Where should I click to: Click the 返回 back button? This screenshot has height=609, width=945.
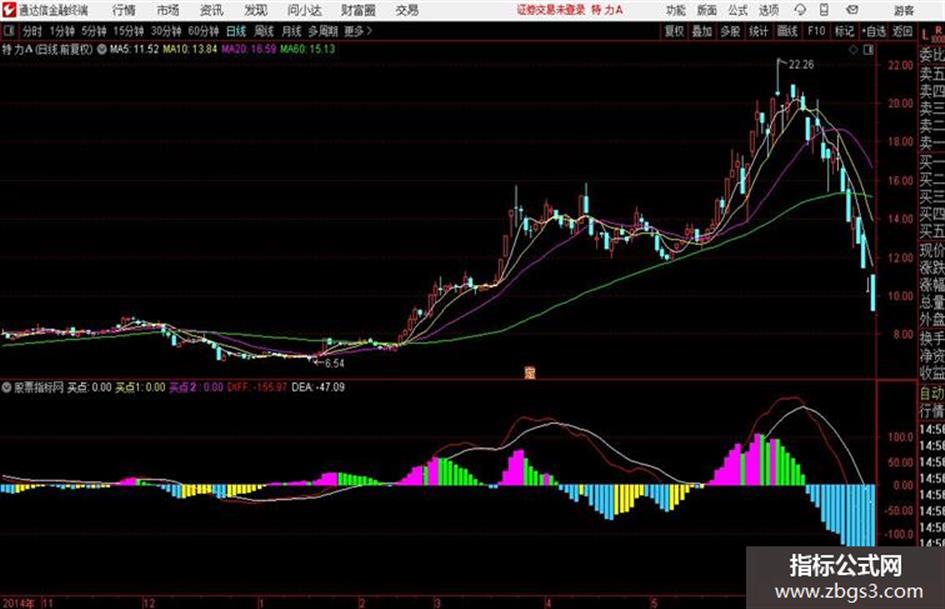pos(902,31)
